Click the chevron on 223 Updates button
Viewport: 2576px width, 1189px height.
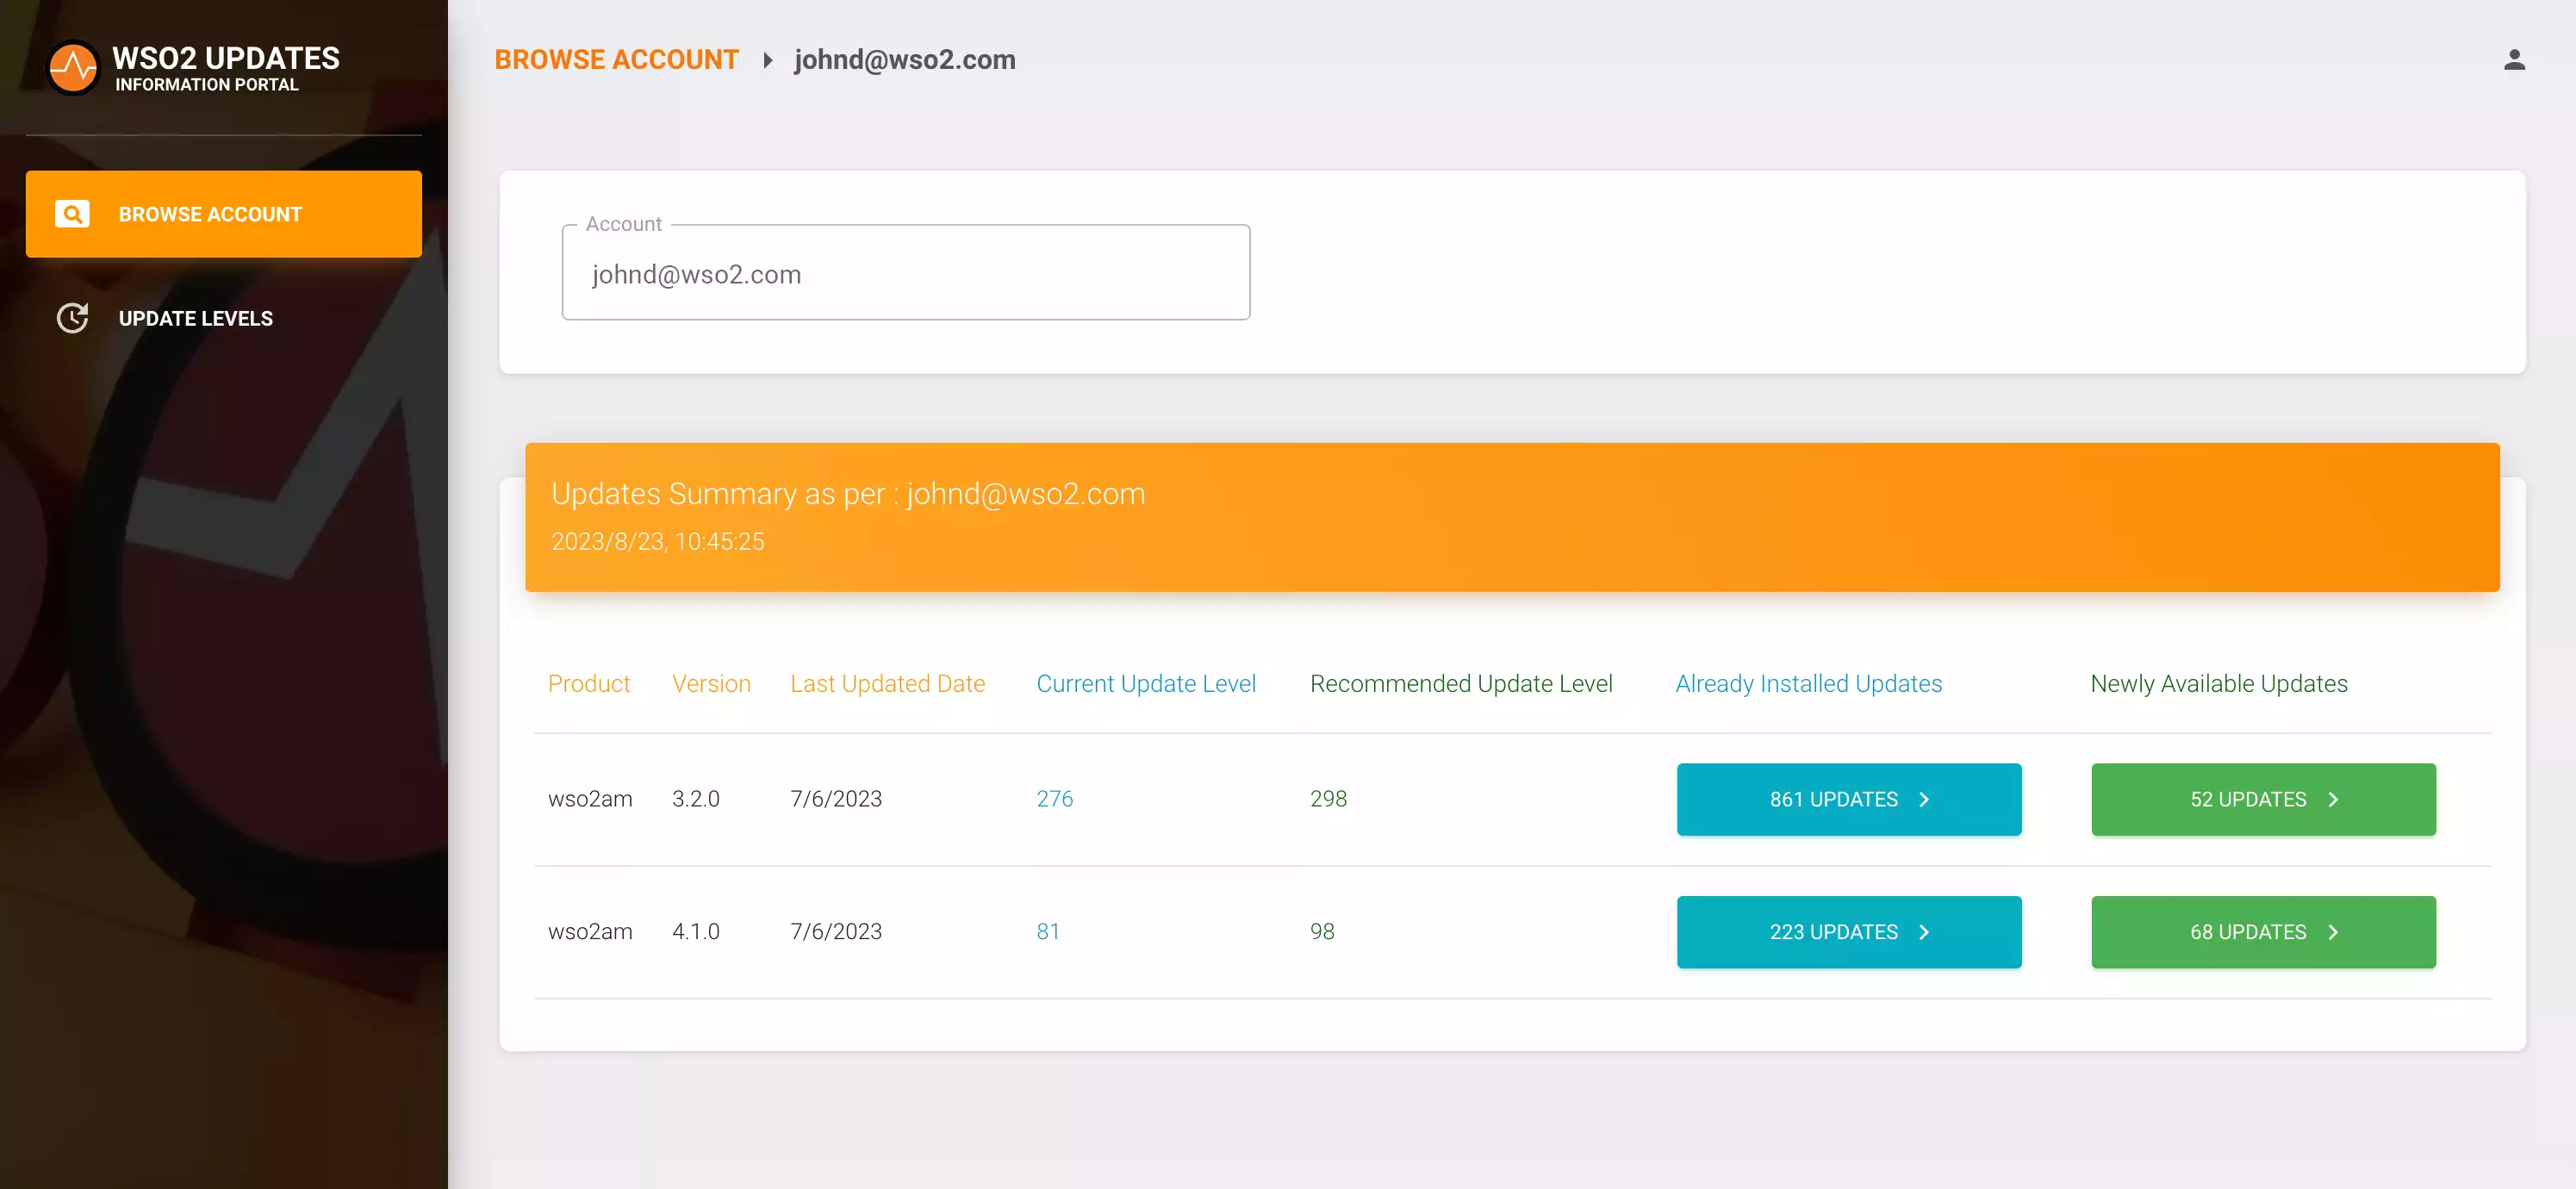coord(1924,932)
